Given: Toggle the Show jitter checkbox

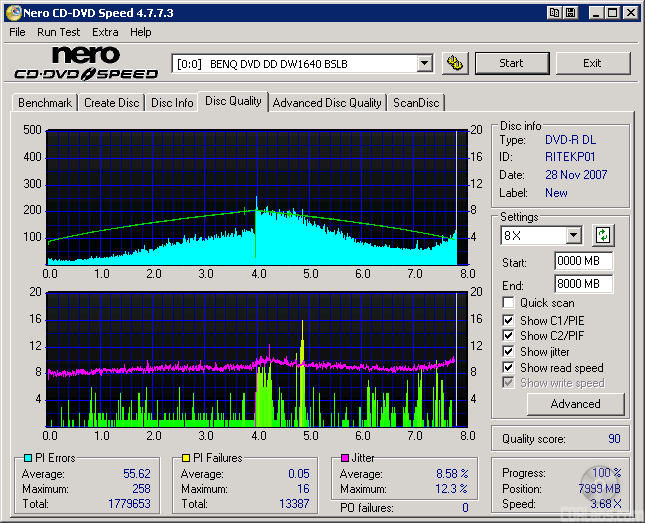Looking at the screenshot, I should [x=509, y=352].
